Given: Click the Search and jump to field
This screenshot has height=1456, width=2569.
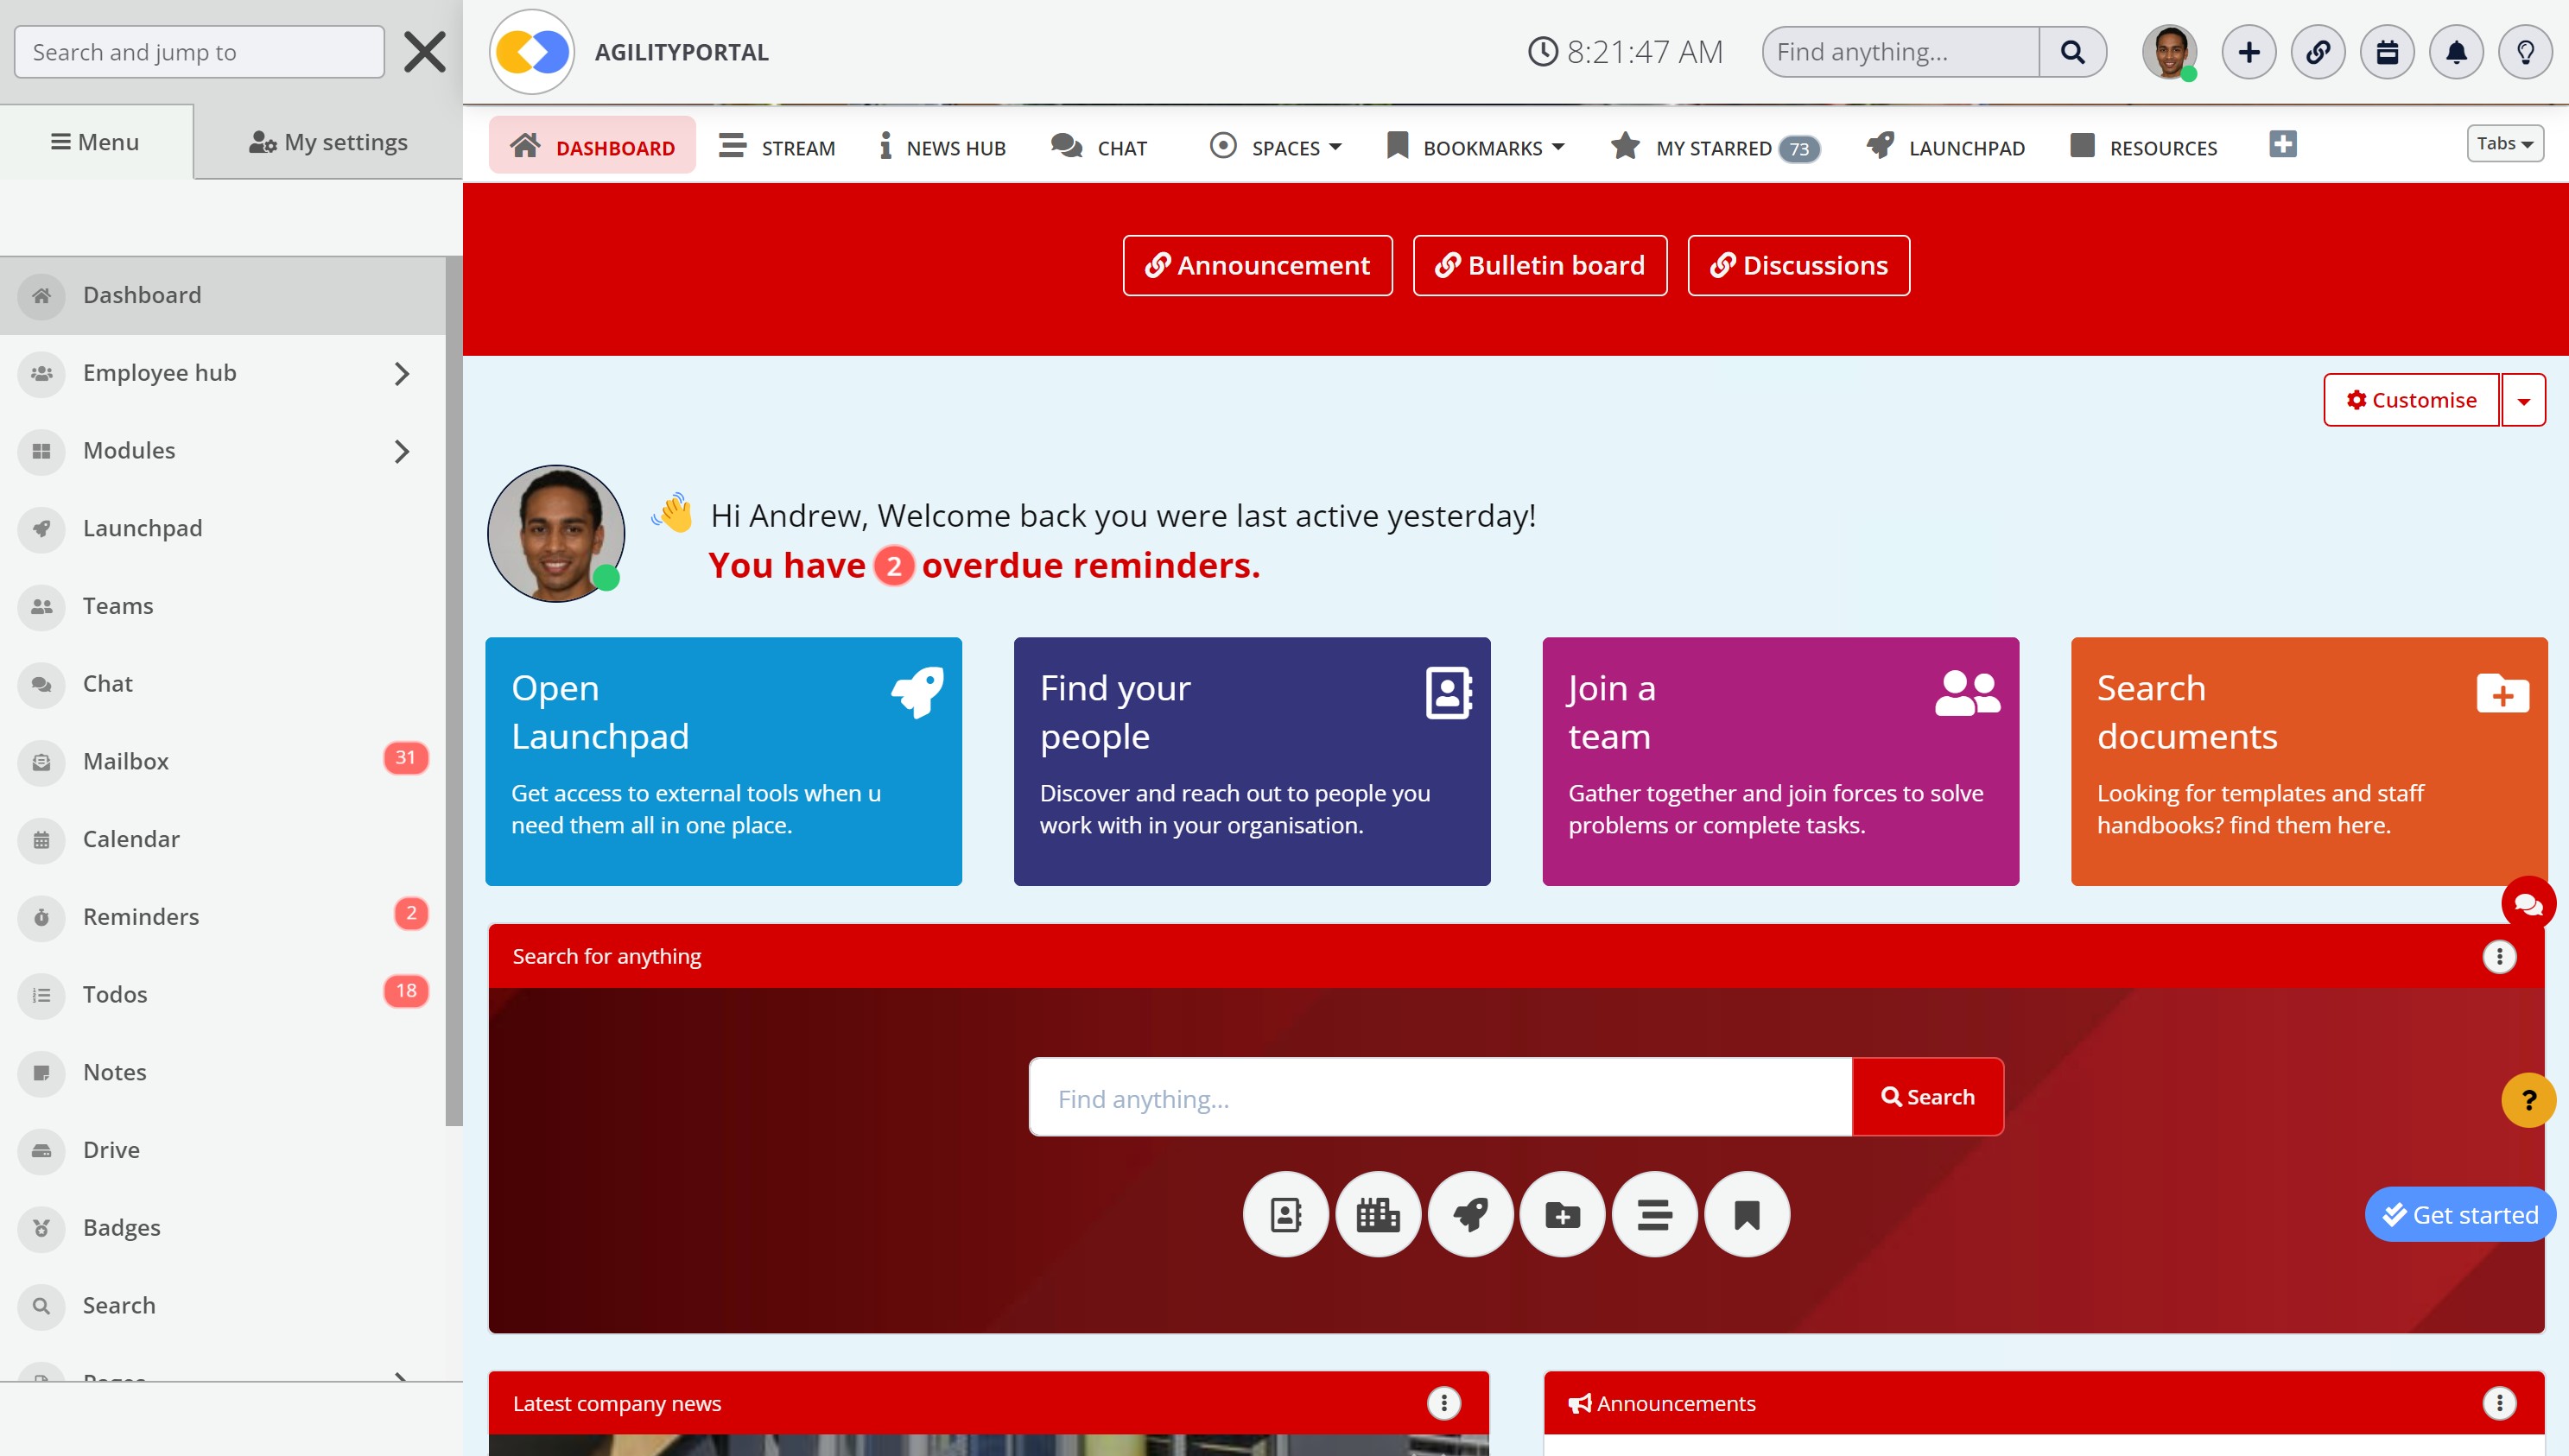Looking at the screenshot, I should click(199, 52).
